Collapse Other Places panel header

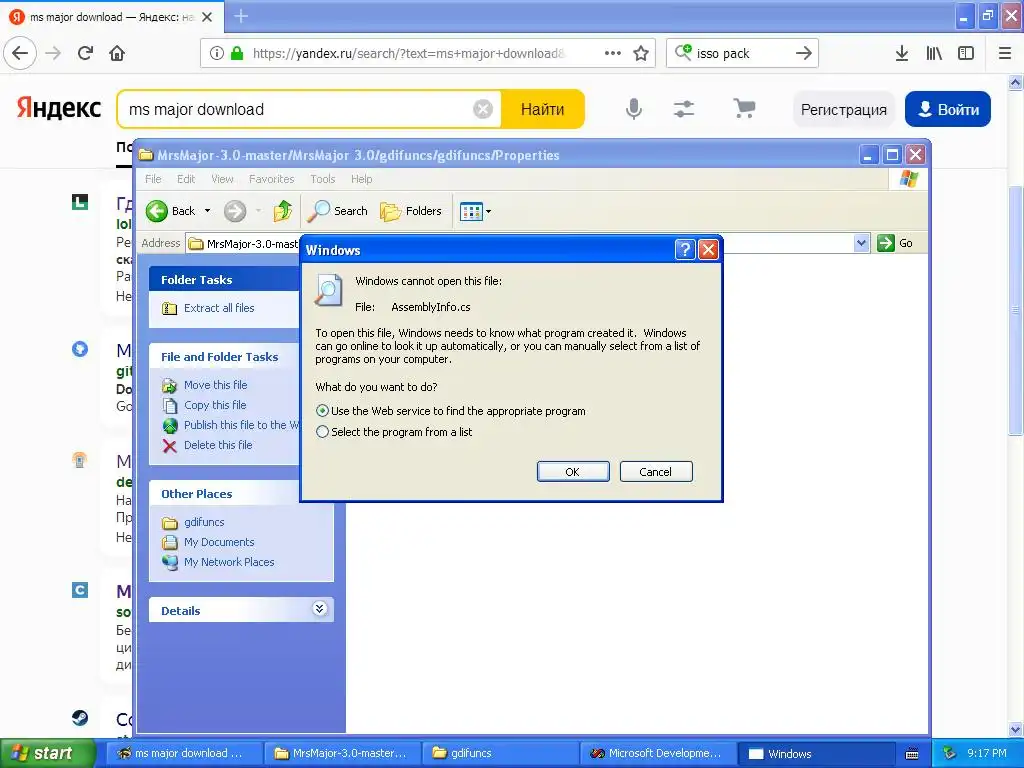pyautogui.click(x=241, y=494)
